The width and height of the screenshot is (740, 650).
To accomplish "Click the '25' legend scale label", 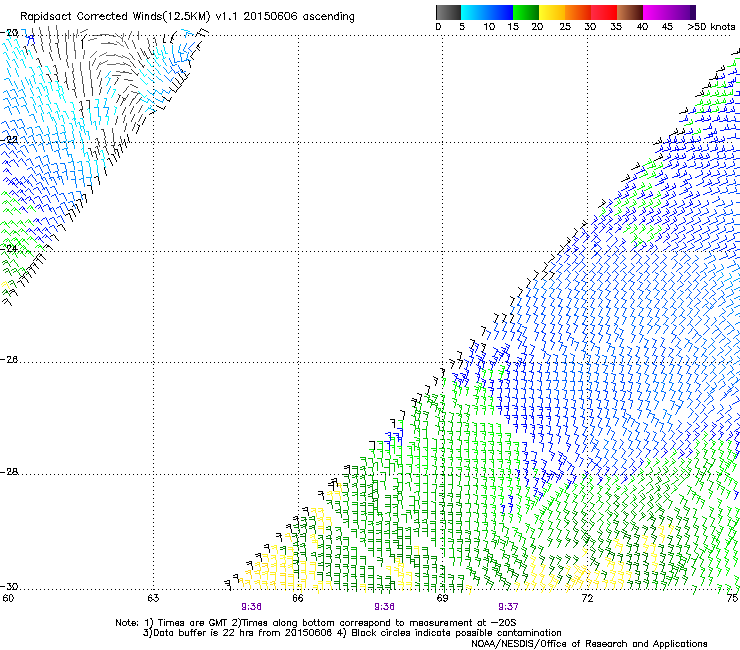I will pyautogui.click(x=565, y=27).
